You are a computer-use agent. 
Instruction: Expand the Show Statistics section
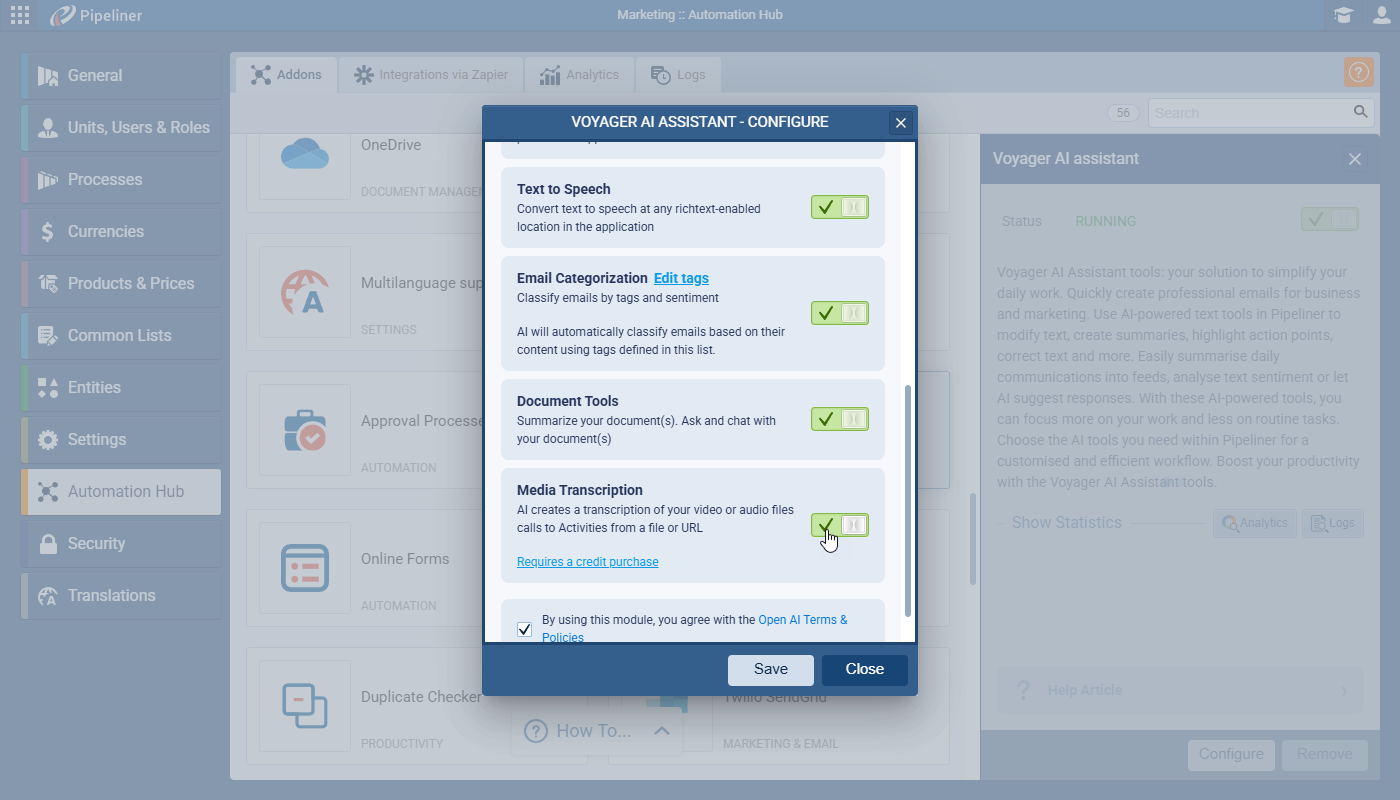(1066, 522)
